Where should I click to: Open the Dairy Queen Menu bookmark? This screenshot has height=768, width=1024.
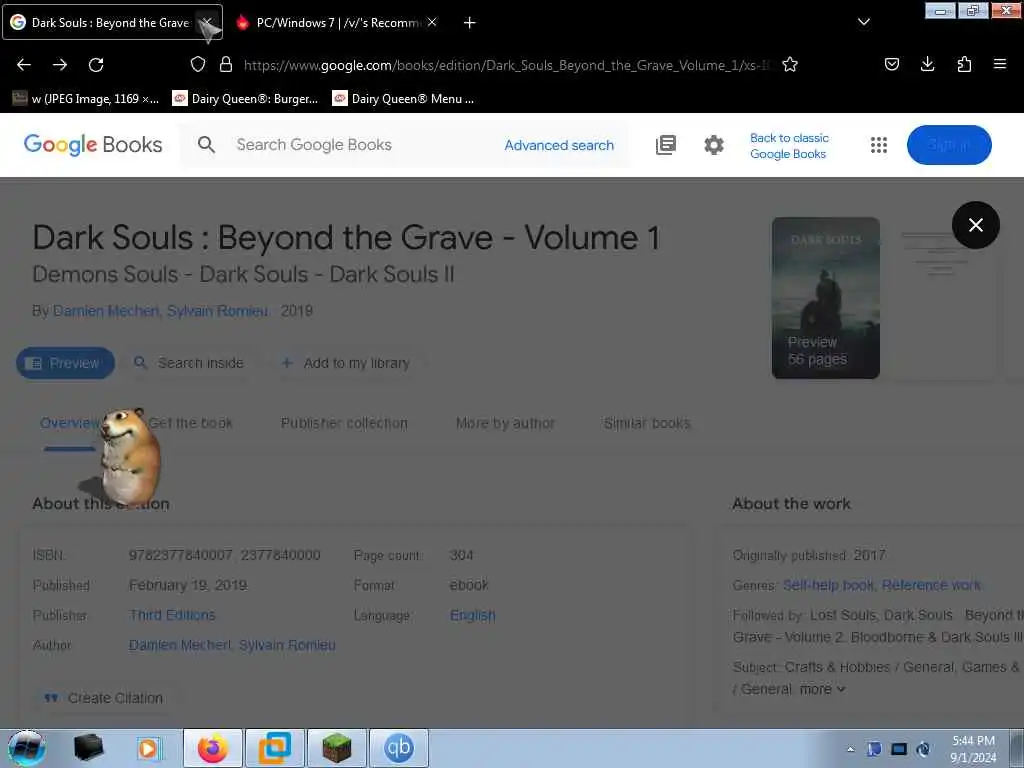(403, 99)
